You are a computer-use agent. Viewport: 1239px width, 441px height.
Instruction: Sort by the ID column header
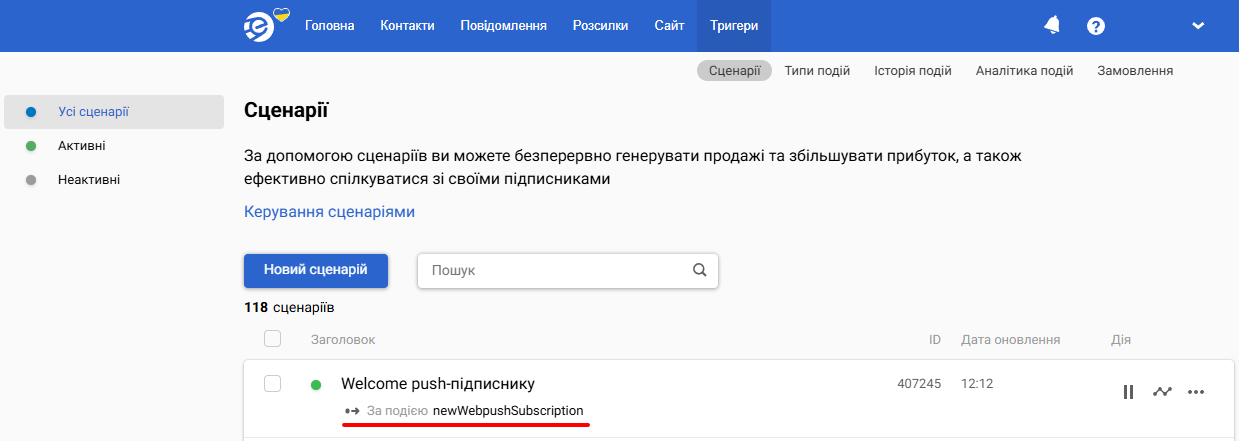pos(935,340)
